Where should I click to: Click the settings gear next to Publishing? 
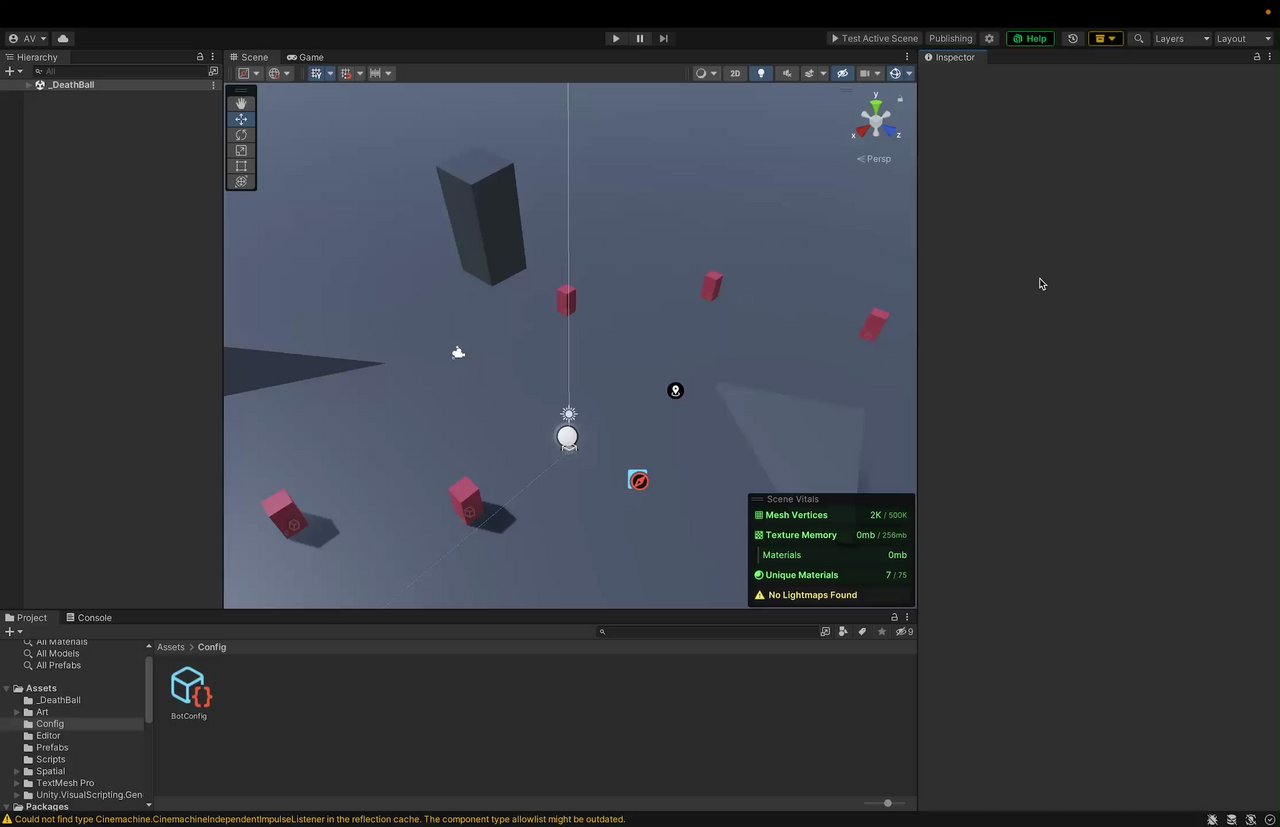989,39
